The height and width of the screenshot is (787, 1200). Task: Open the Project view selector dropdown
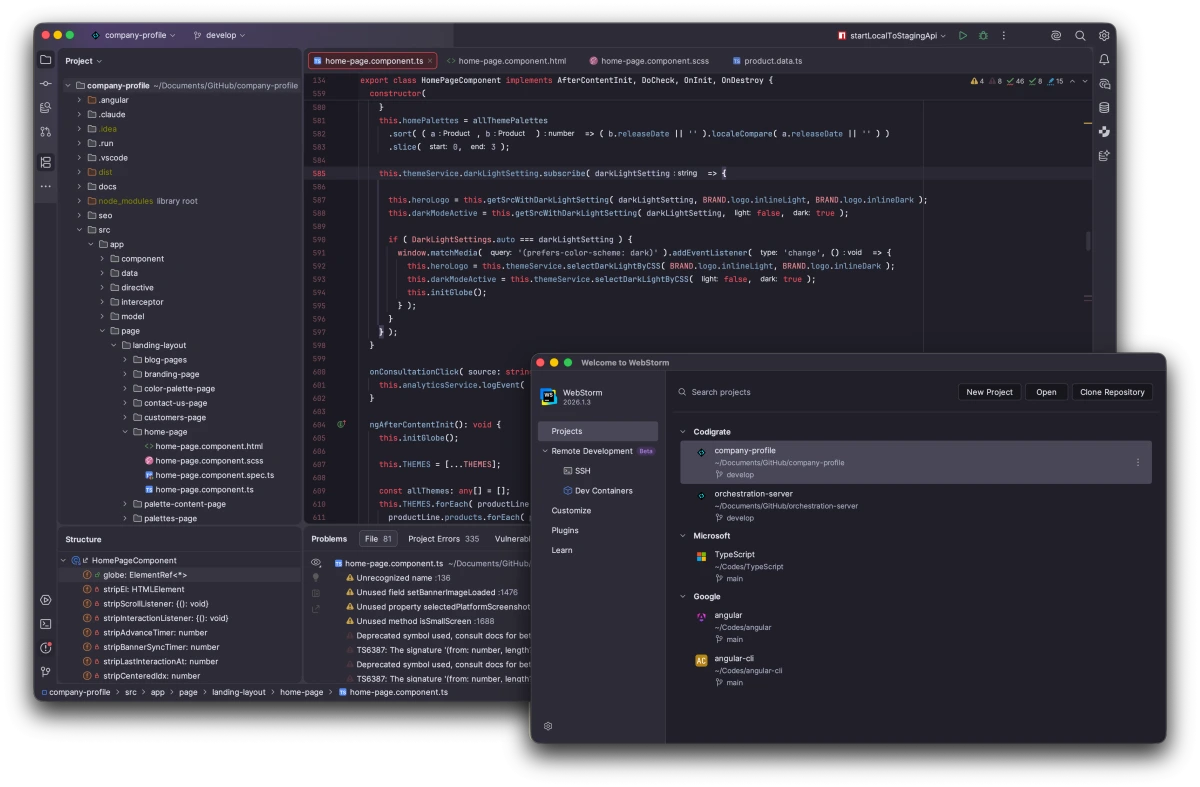point(83,61)
